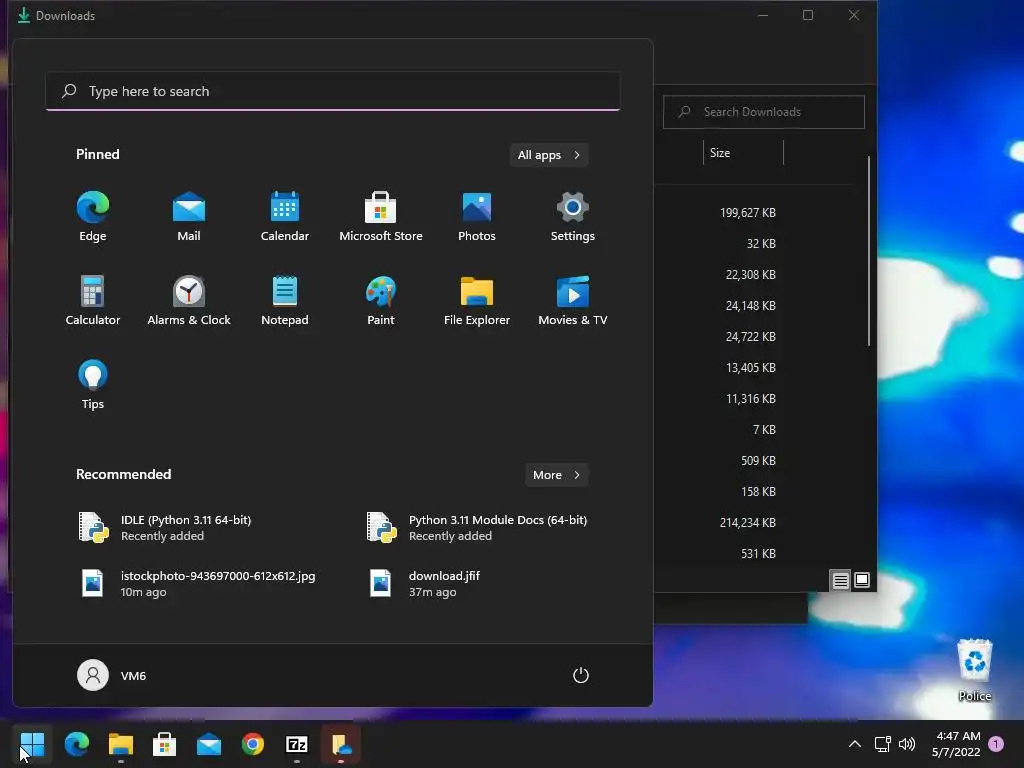The width and height of the screenshot is (1024, 768).
Task: Open Microsoft Store from the taskbar
Action: click(x=165, y=744)
